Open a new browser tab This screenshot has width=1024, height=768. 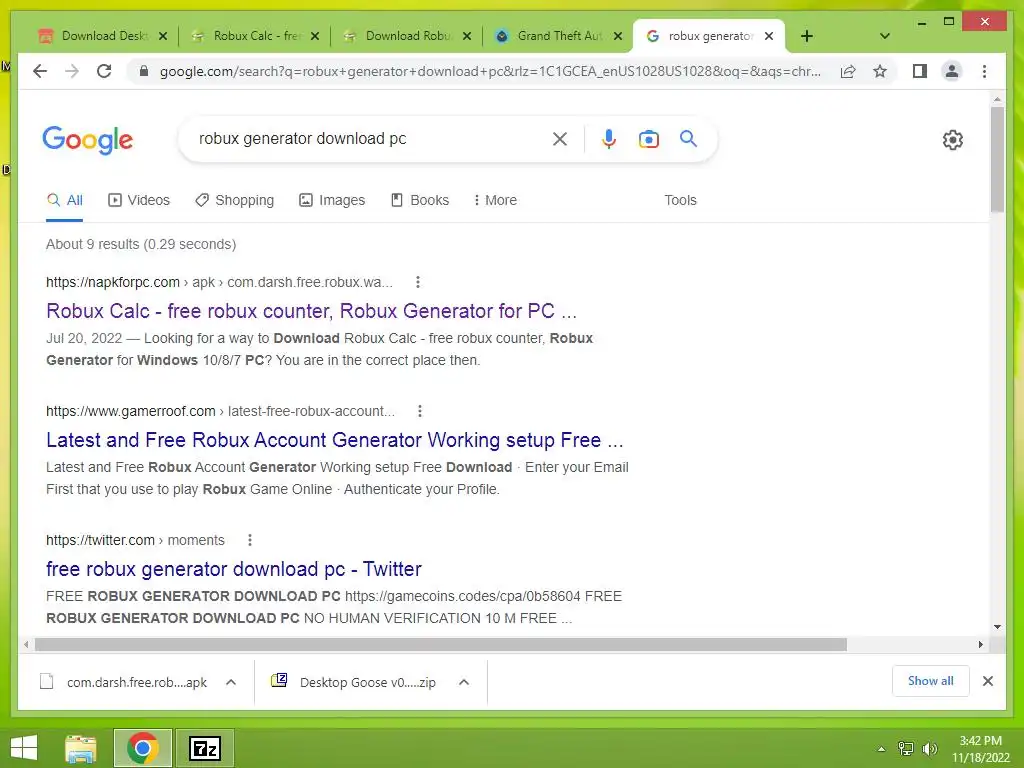click(x=807, y=36)
